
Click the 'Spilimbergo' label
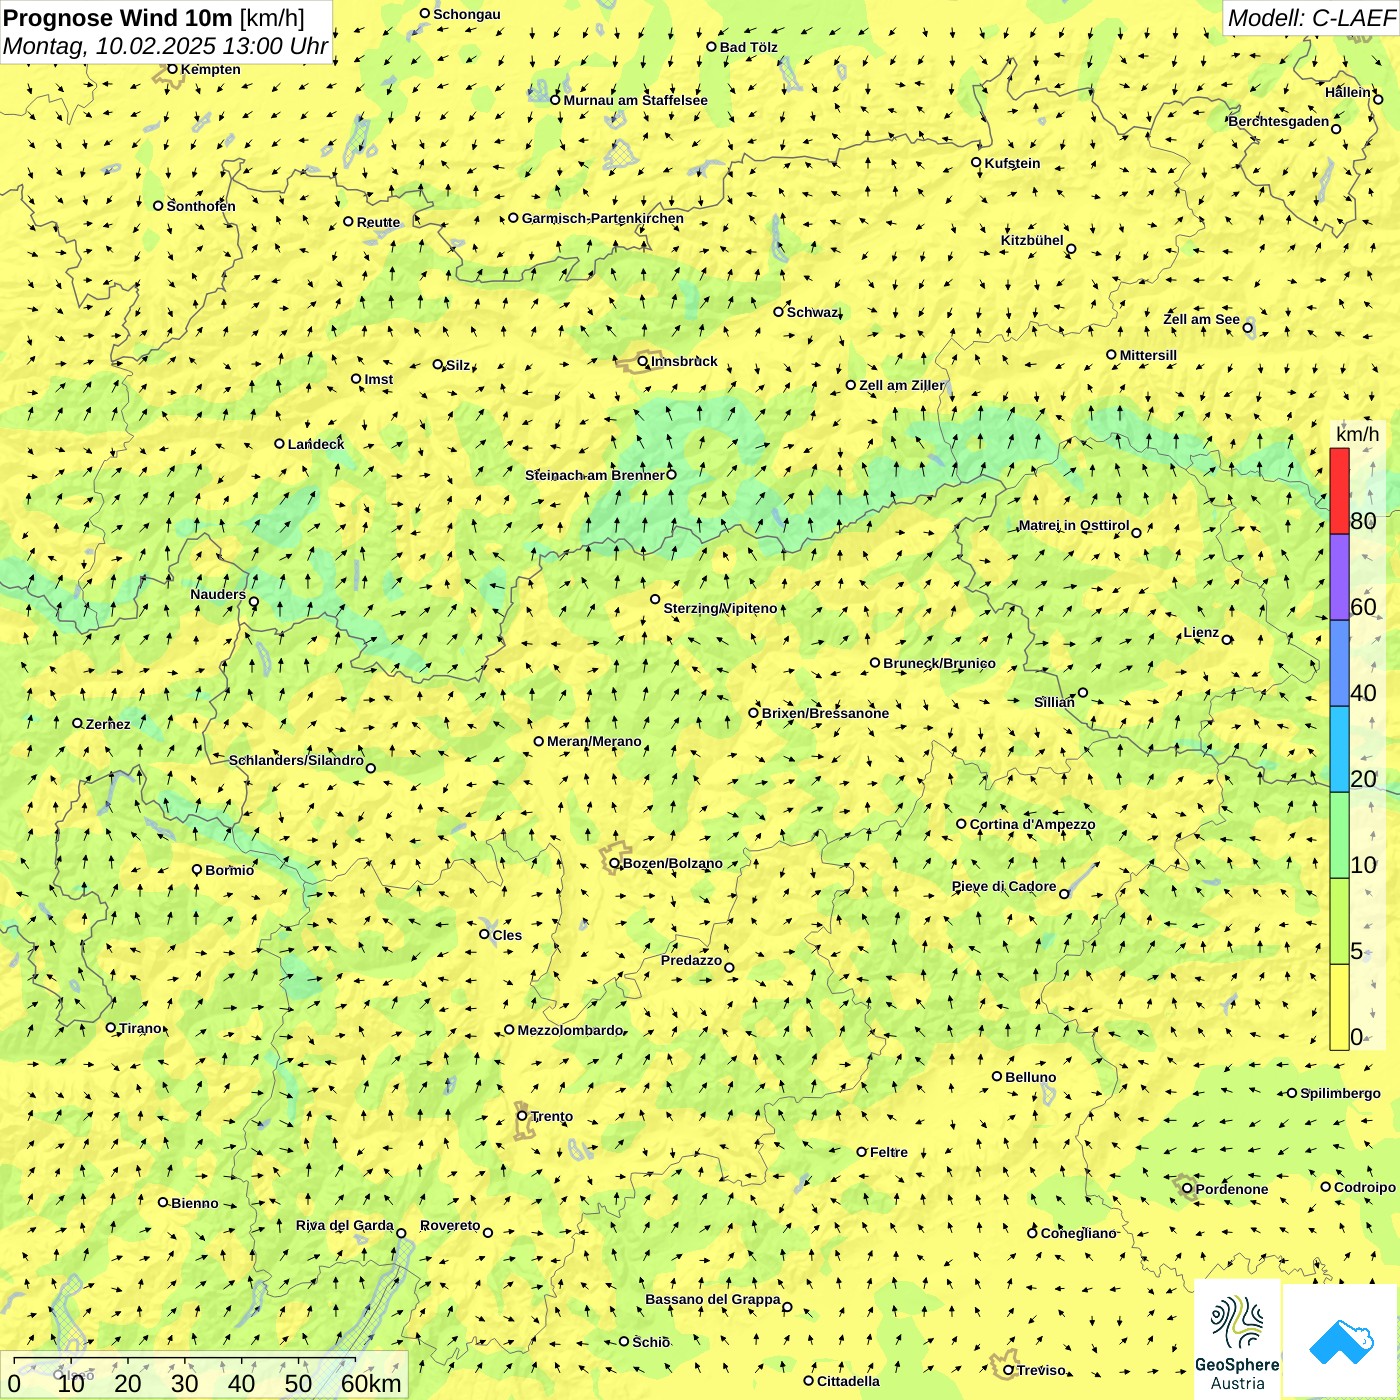coord(1340,1093)
